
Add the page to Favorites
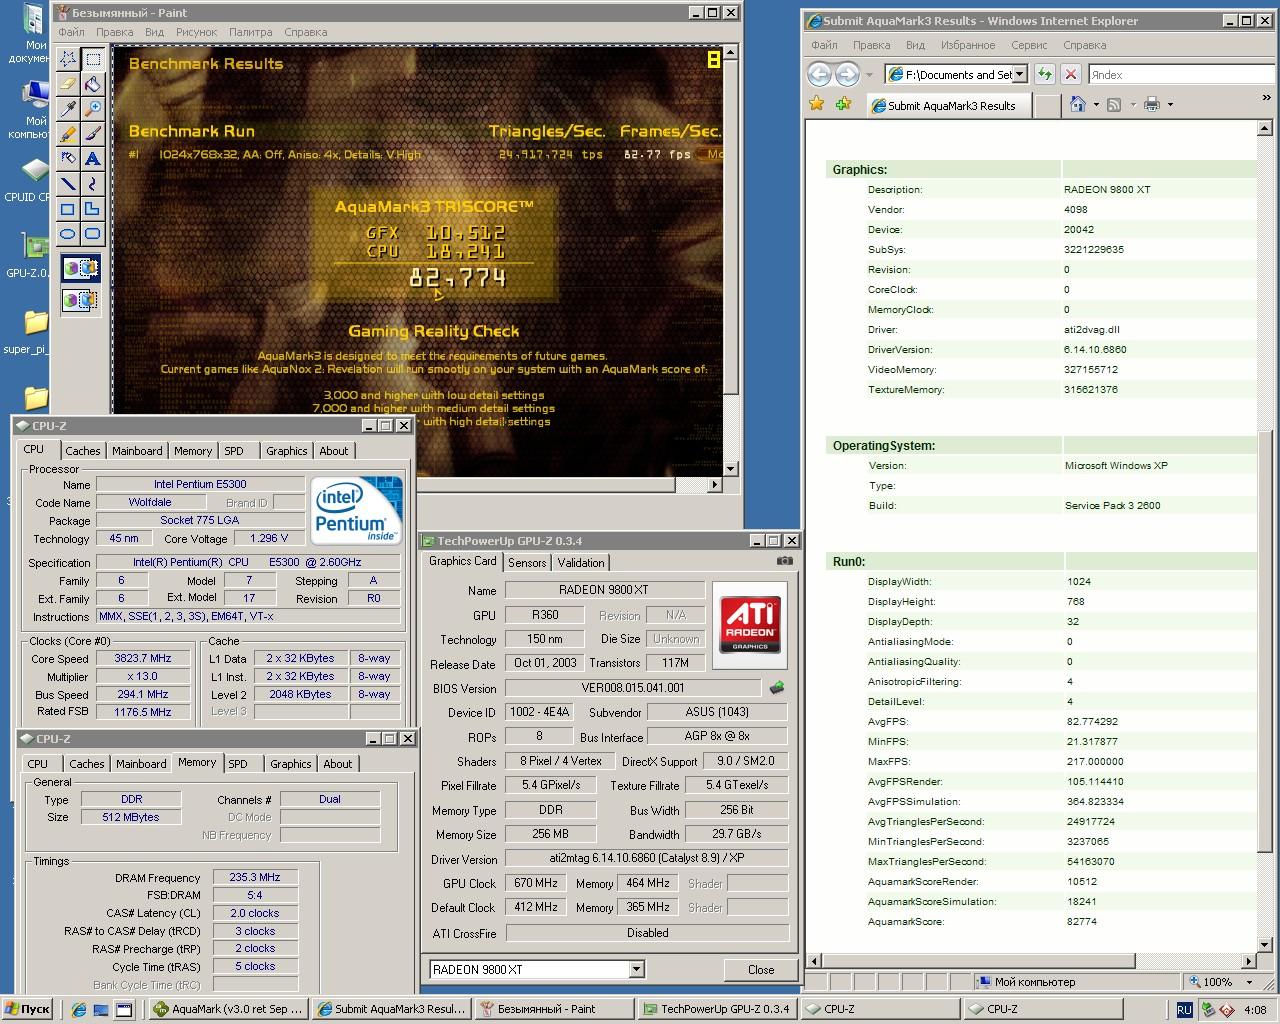pos(844,104)
